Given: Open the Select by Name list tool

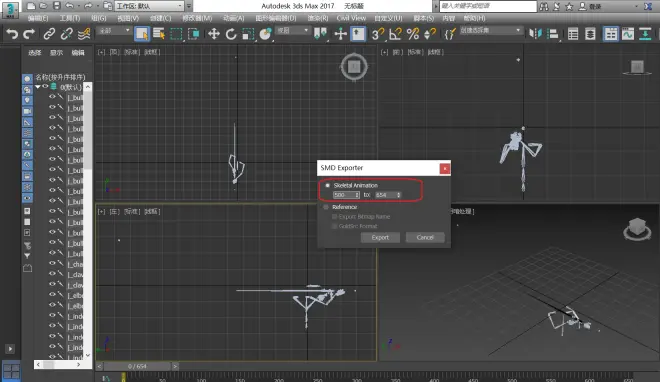Looking at the screenshot, I should pyautogui.click(x=159, y=34).
